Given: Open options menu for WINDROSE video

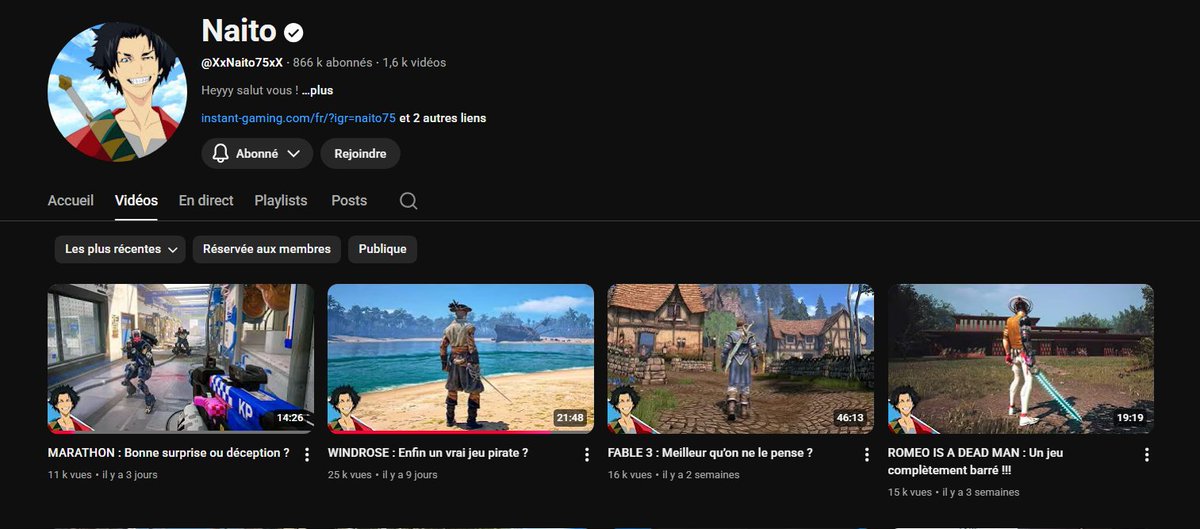Looking at the screenshot, I should pyautogui.click(x=586, y=454).
